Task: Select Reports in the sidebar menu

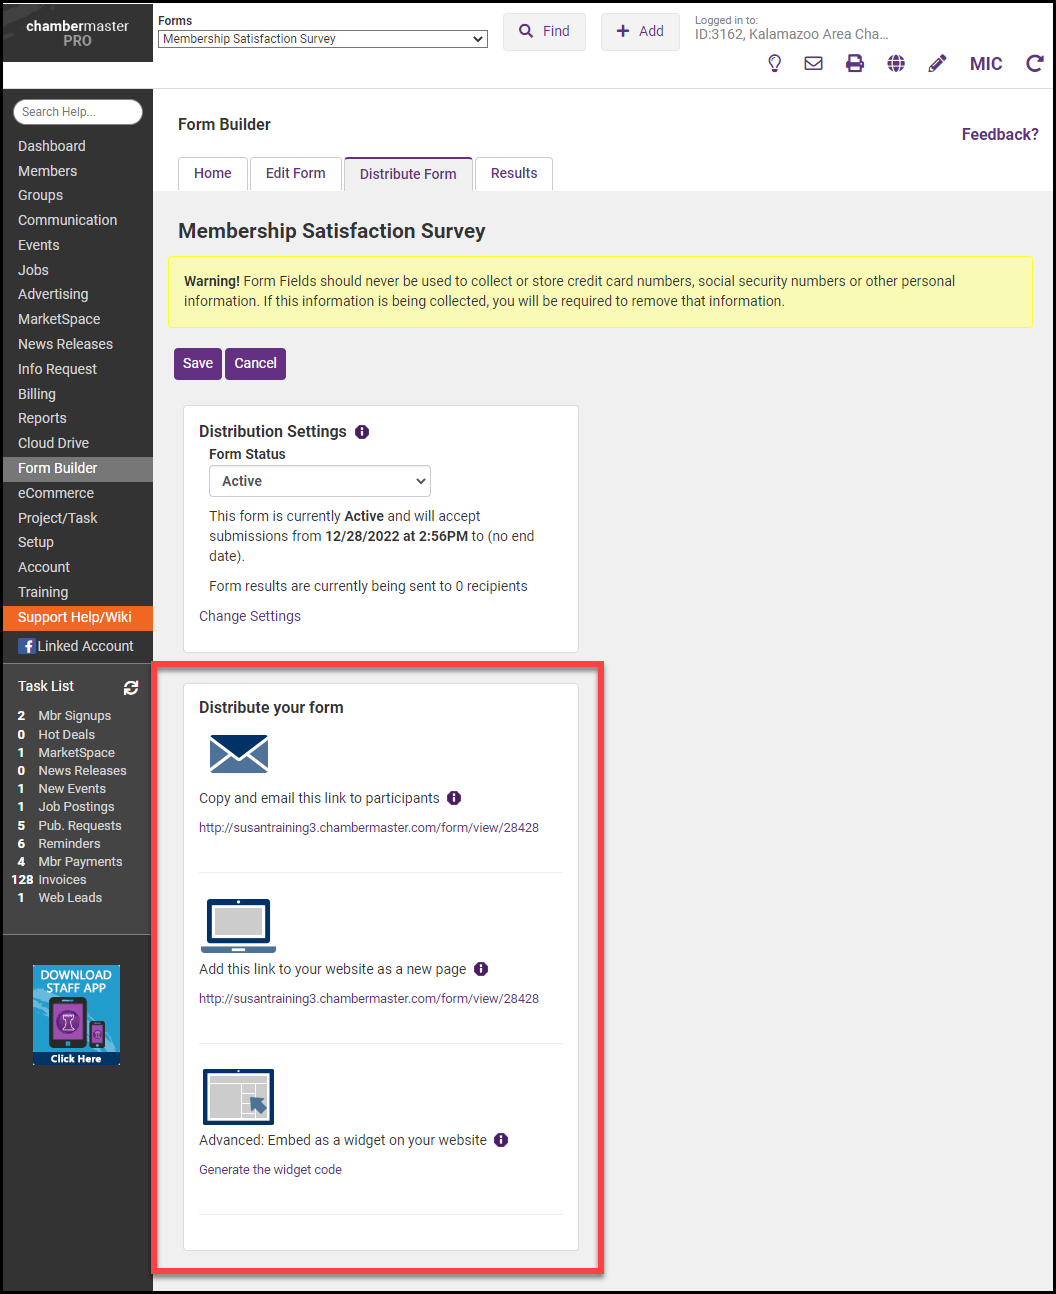Action: coord(42,418)
